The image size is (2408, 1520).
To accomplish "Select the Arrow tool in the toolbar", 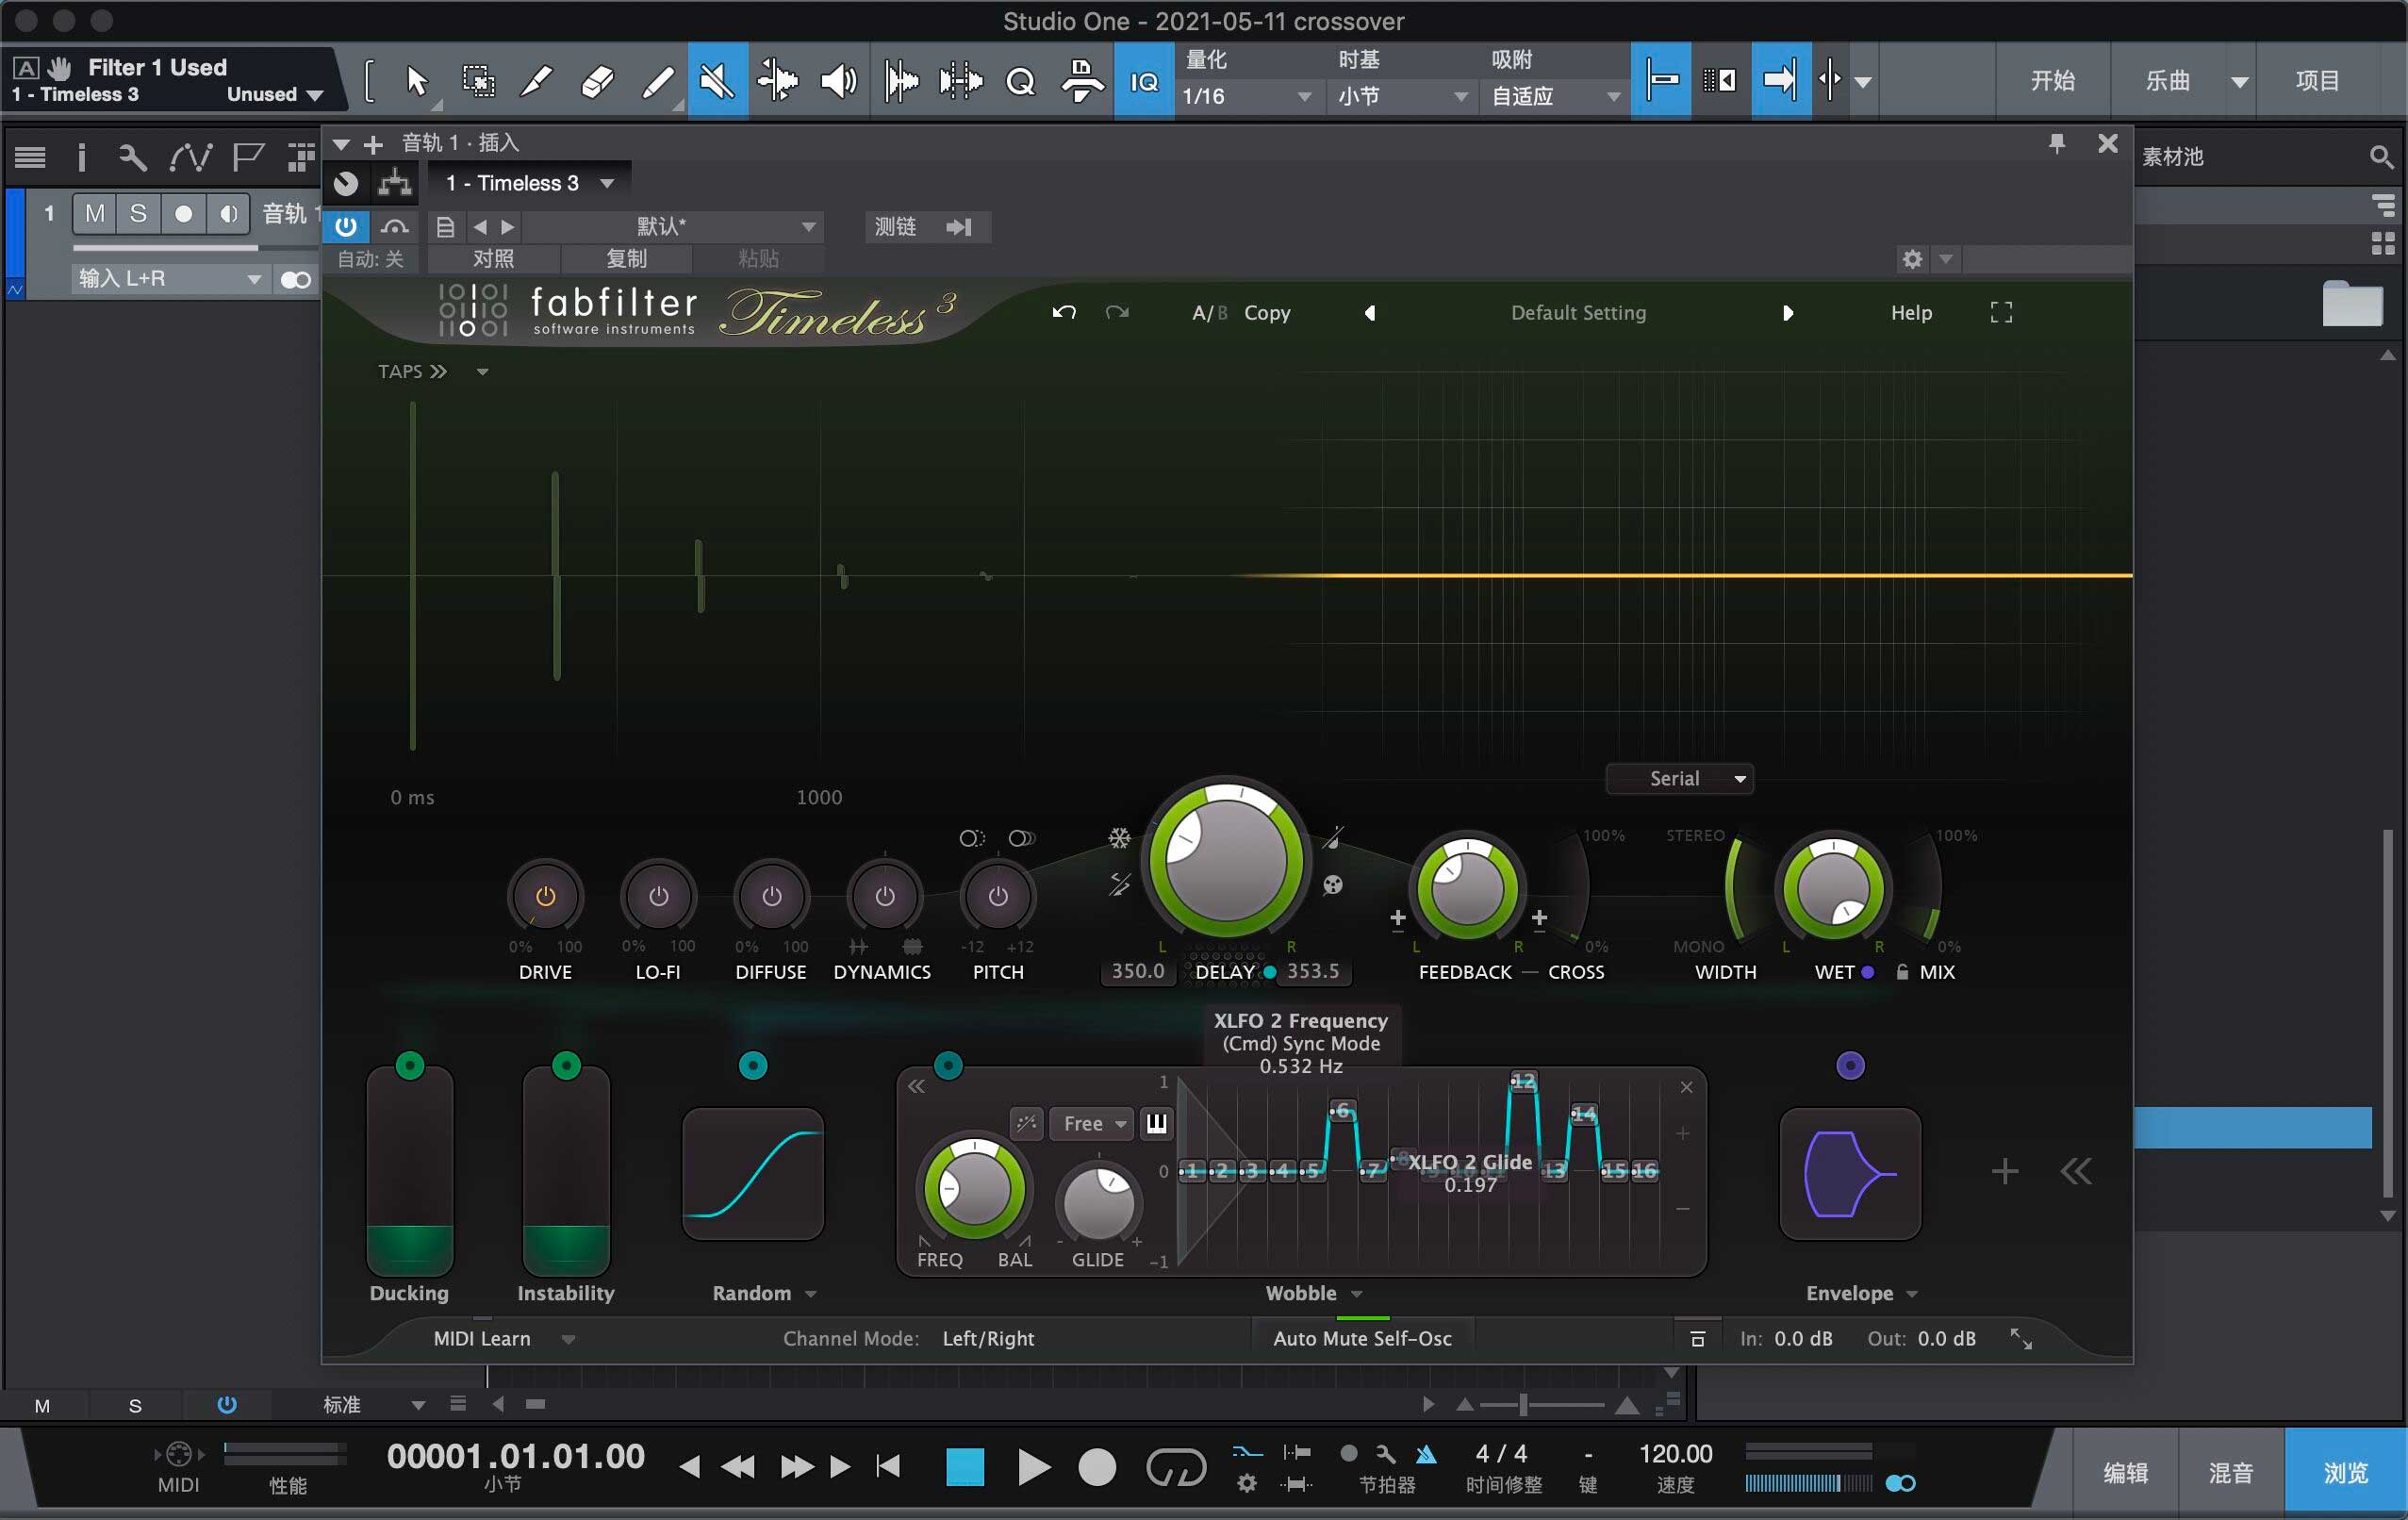I will tap(417, 80).
